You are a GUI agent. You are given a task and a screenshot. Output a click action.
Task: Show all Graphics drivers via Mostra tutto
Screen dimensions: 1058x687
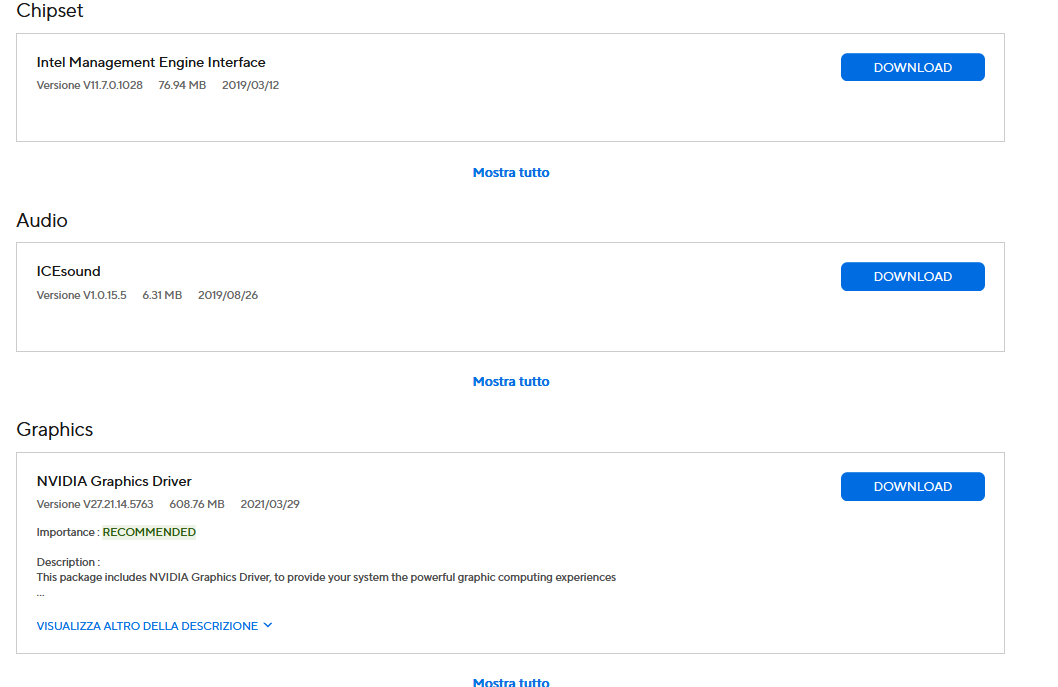pyautogui.click(x=511, y=681)
